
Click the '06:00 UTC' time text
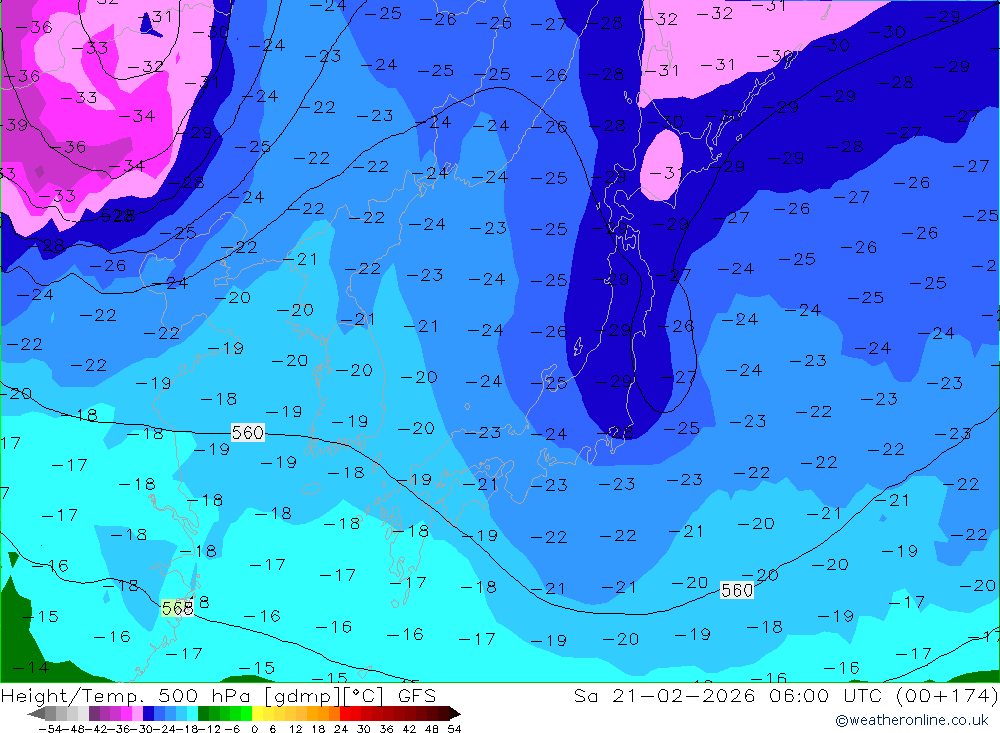pyautogui.click(x=825, y=695)
